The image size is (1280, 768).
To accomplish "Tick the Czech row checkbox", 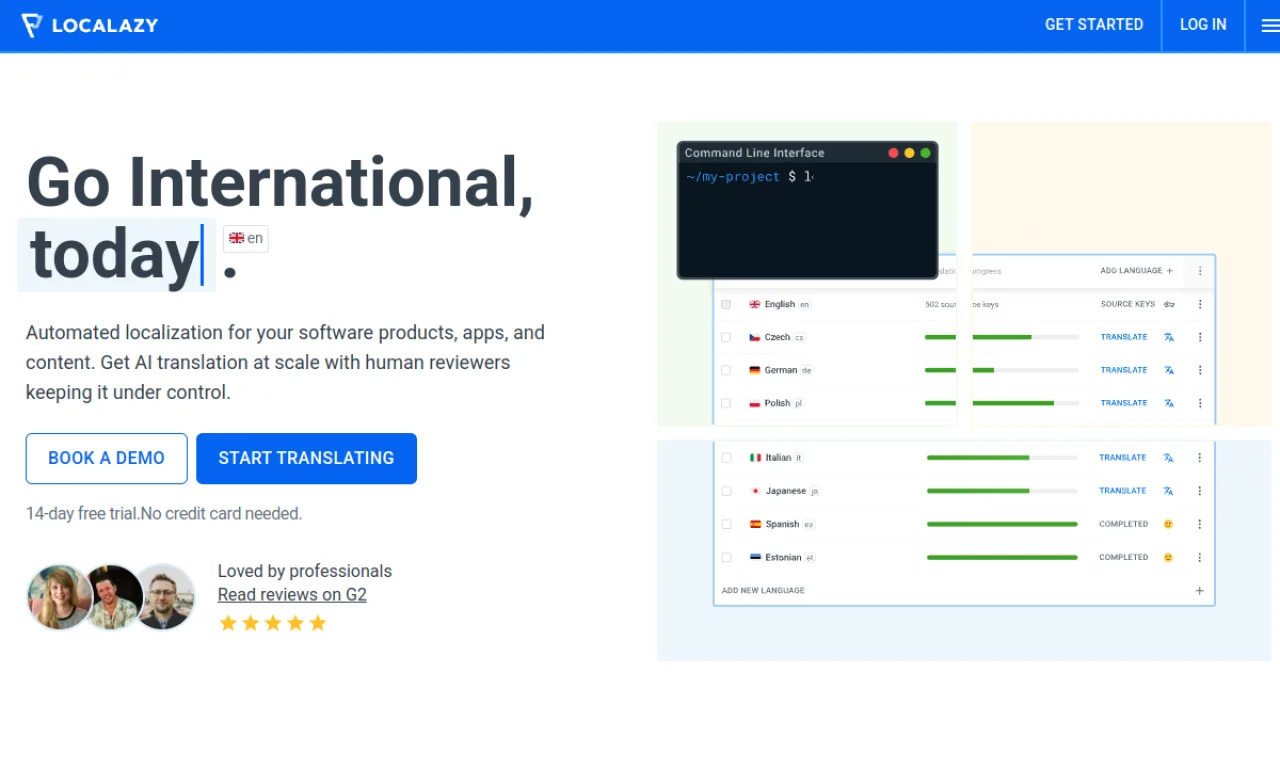I will [726, 337].
